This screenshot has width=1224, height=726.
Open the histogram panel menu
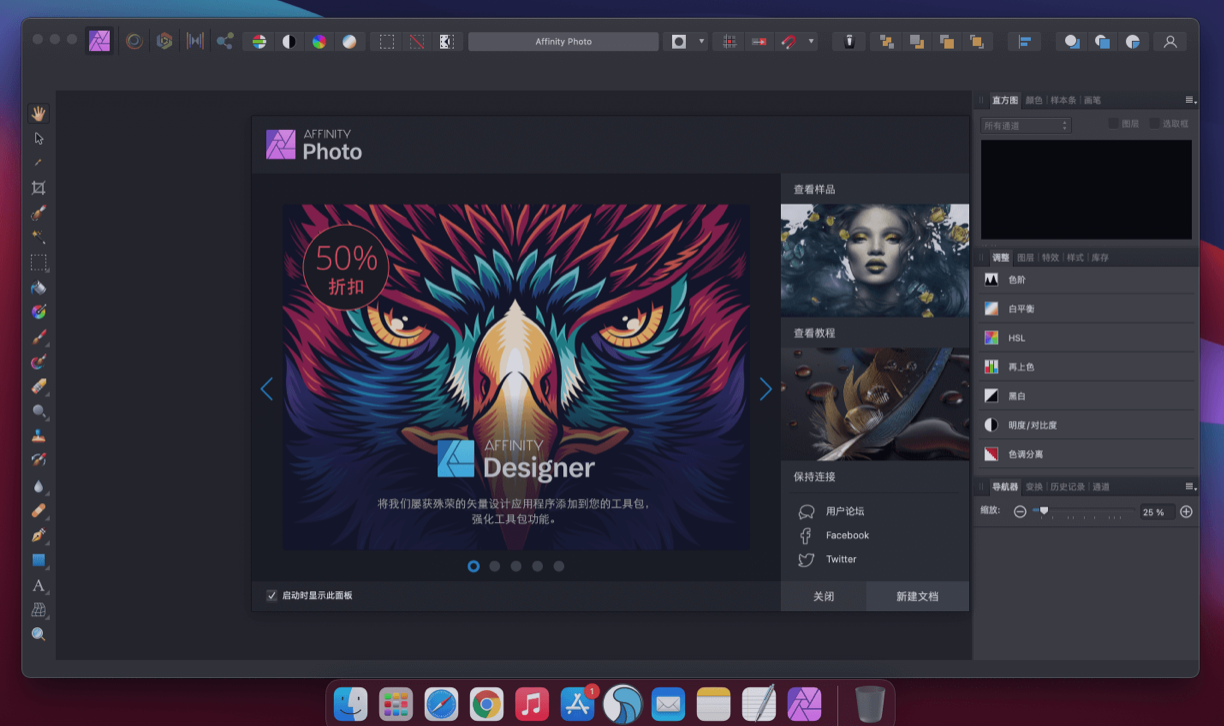click(1190, 99)
